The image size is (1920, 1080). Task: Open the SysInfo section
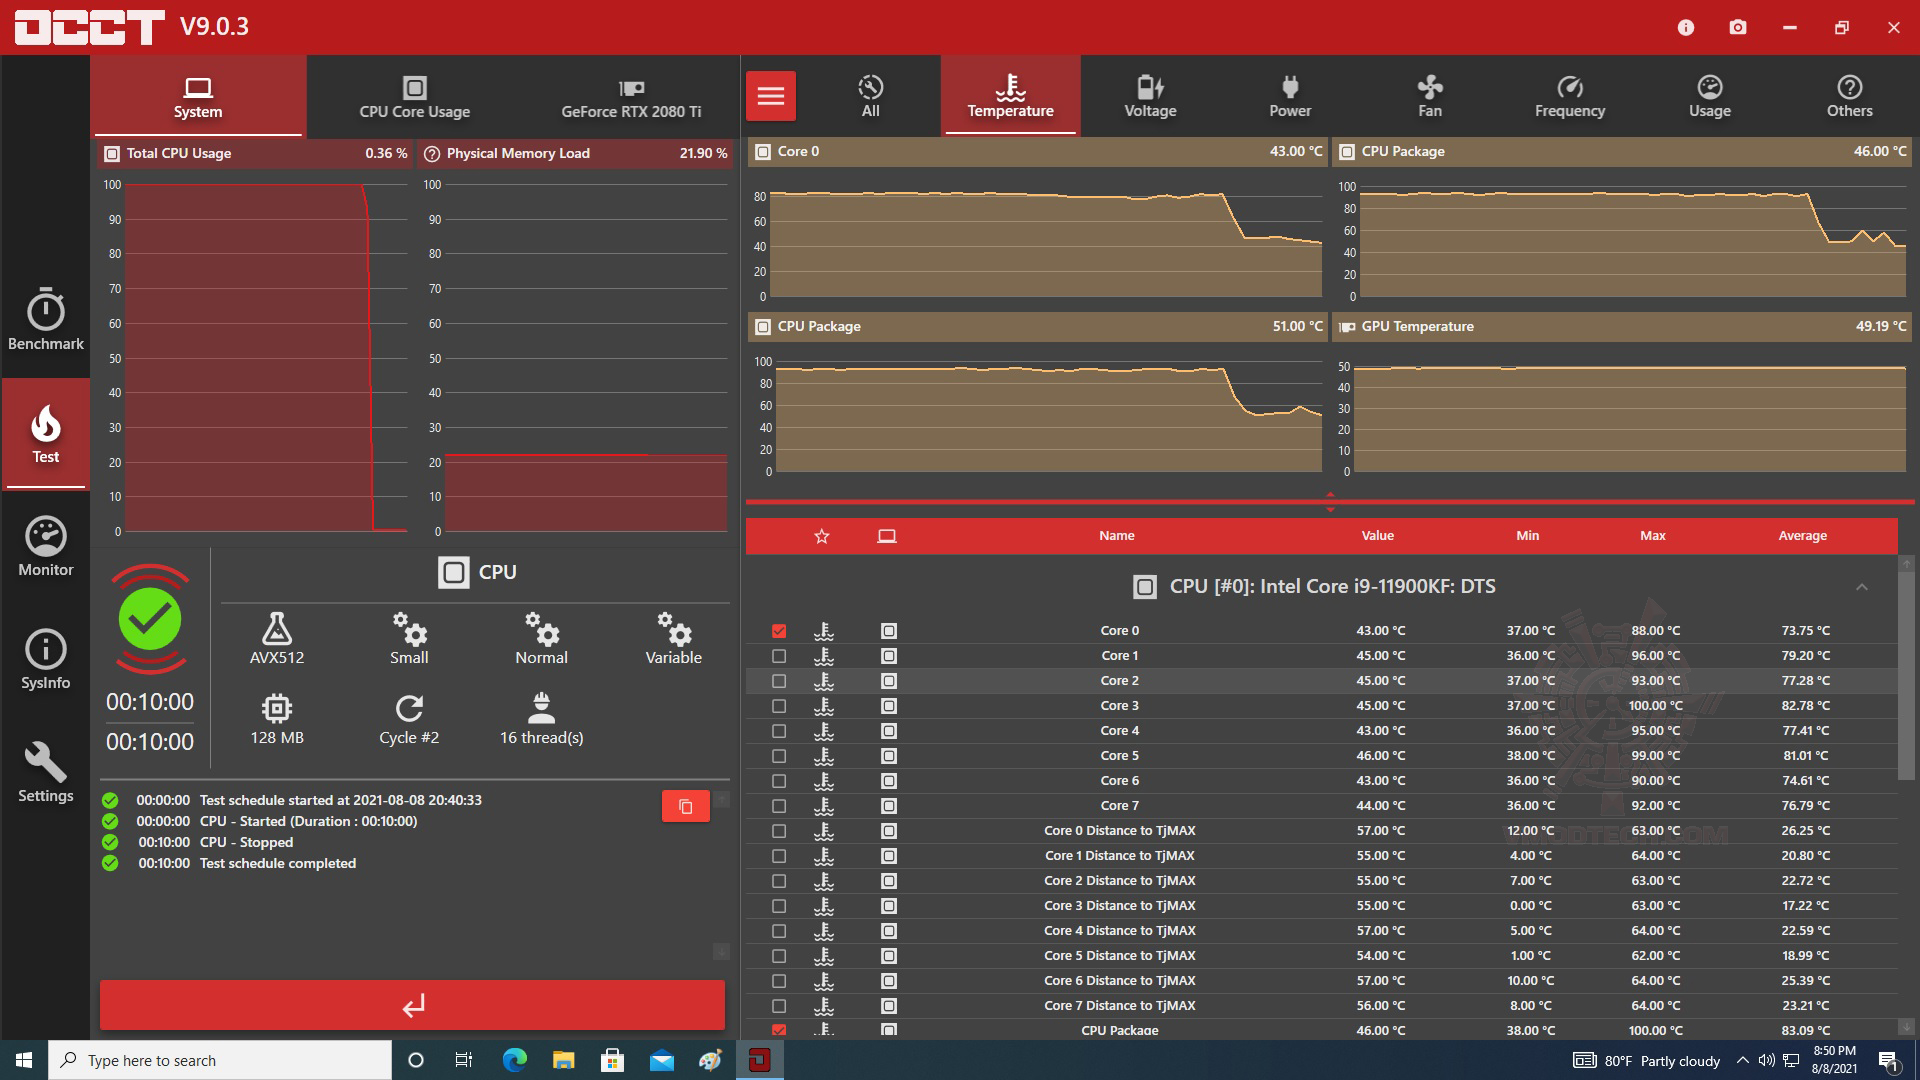pyautogui.click(x=45, y=659)
